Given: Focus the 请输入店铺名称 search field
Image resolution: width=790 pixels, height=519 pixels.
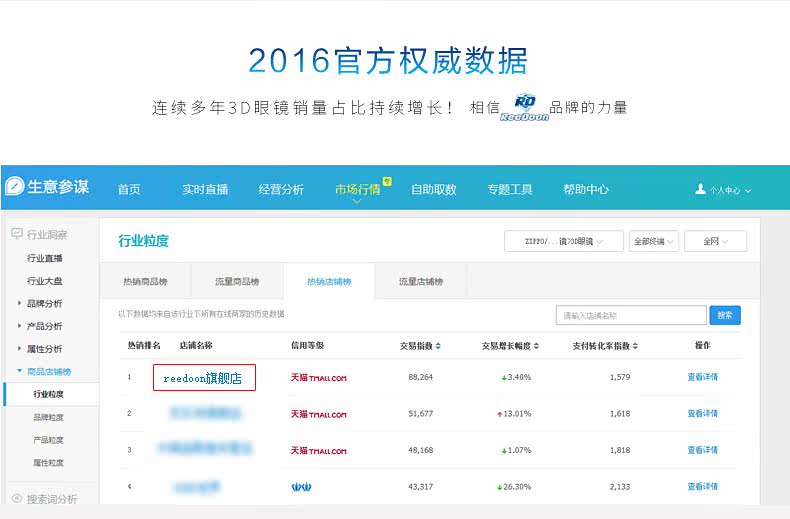Looking at the screenshot, I should [631, 315].
